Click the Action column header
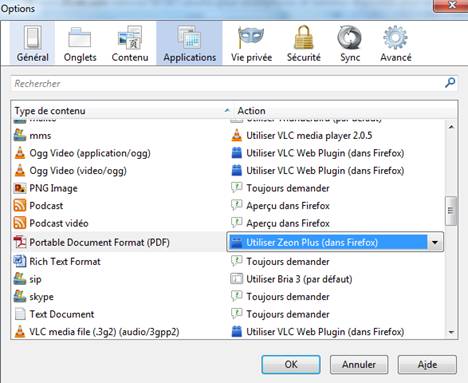This screenshot has height=383, width=468. (x=345, y=111)
